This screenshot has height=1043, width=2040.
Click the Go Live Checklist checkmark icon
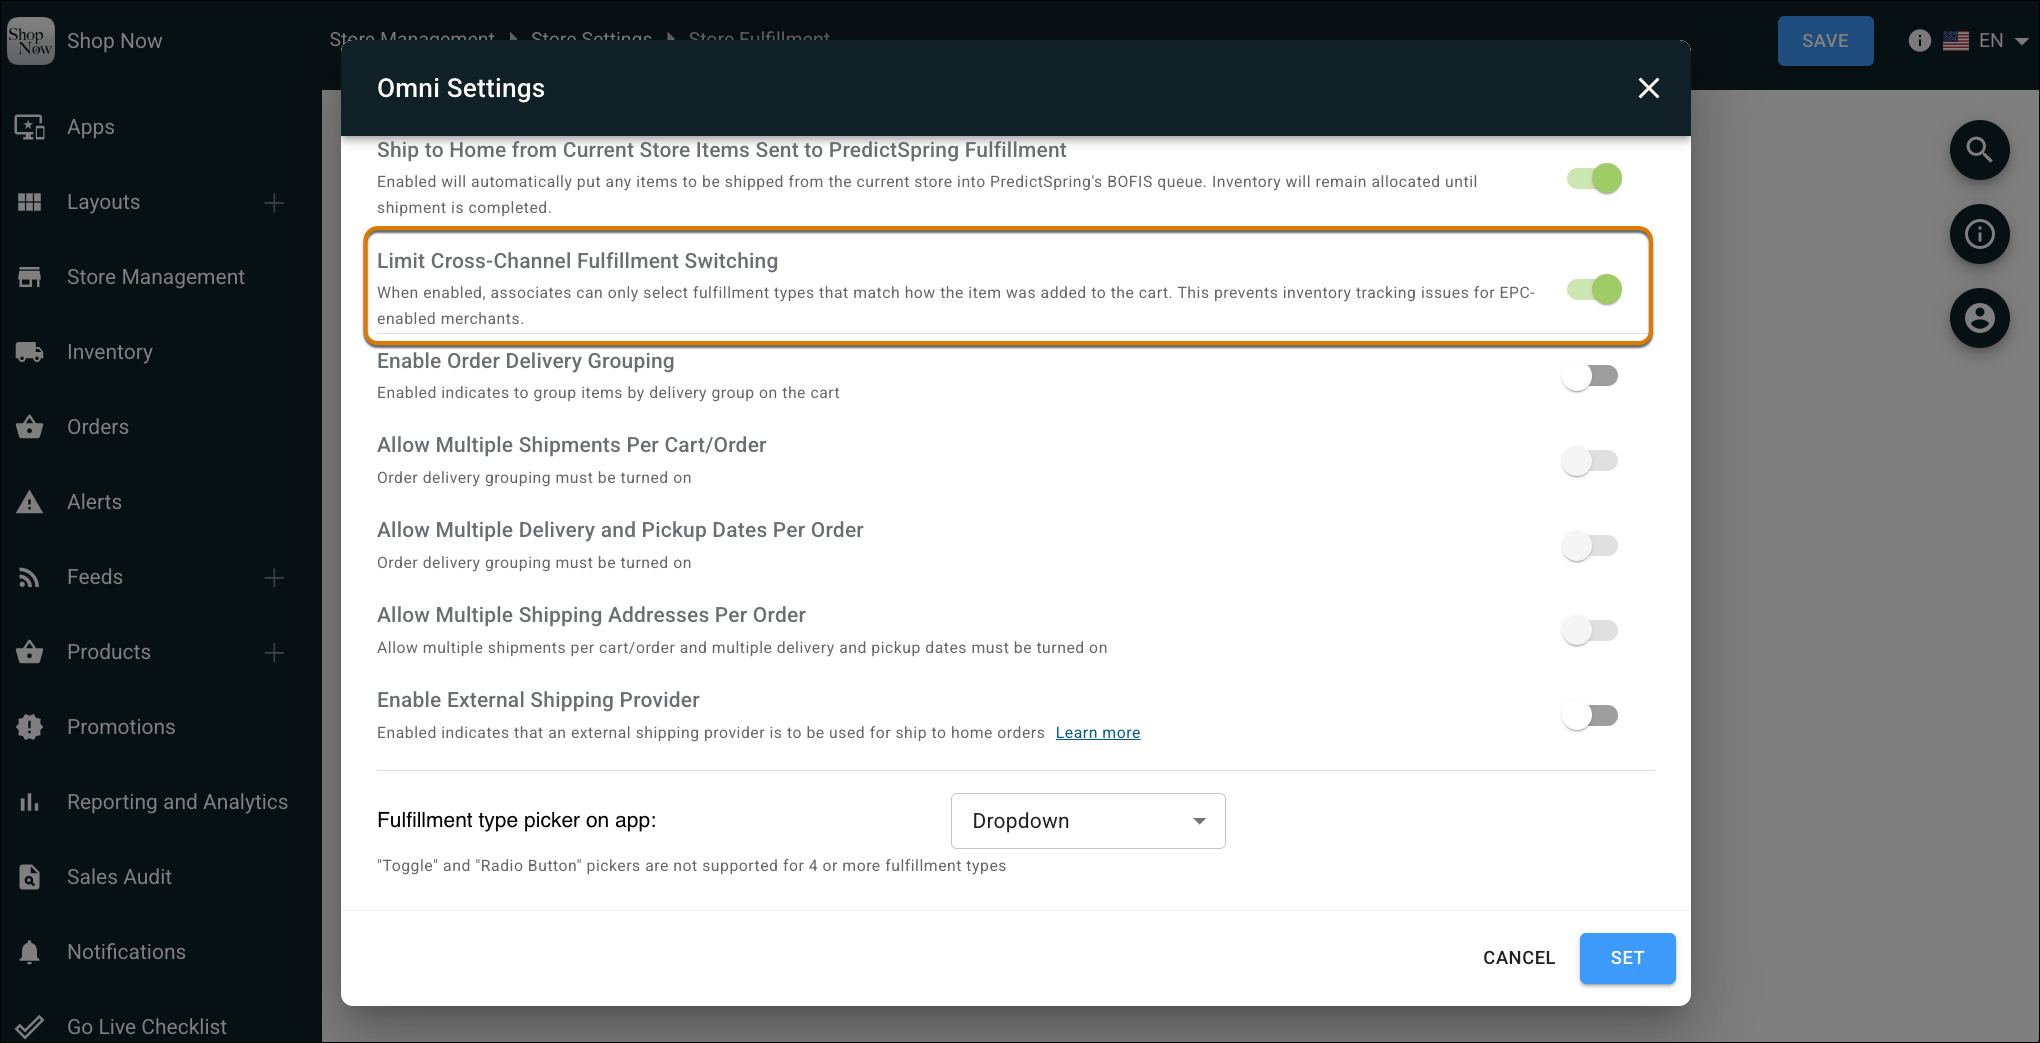click(30, 1027)
